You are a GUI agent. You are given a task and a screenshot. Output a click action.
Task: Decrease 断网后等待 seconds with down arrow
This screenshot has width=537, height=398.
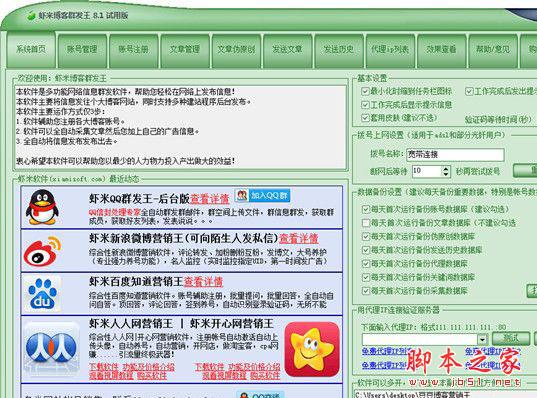point(445,174)
